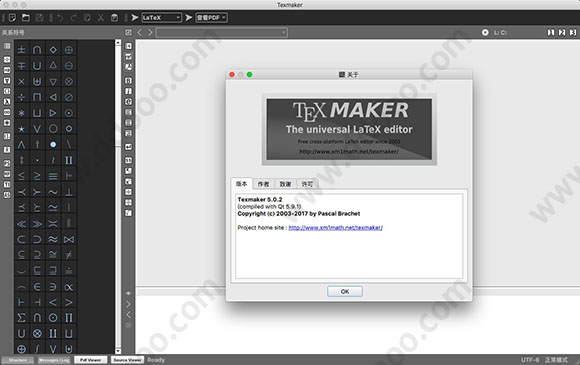This screenshot has width=580, height=365.
Task: Click the paste clipboard icon
Action: (115, 17)
